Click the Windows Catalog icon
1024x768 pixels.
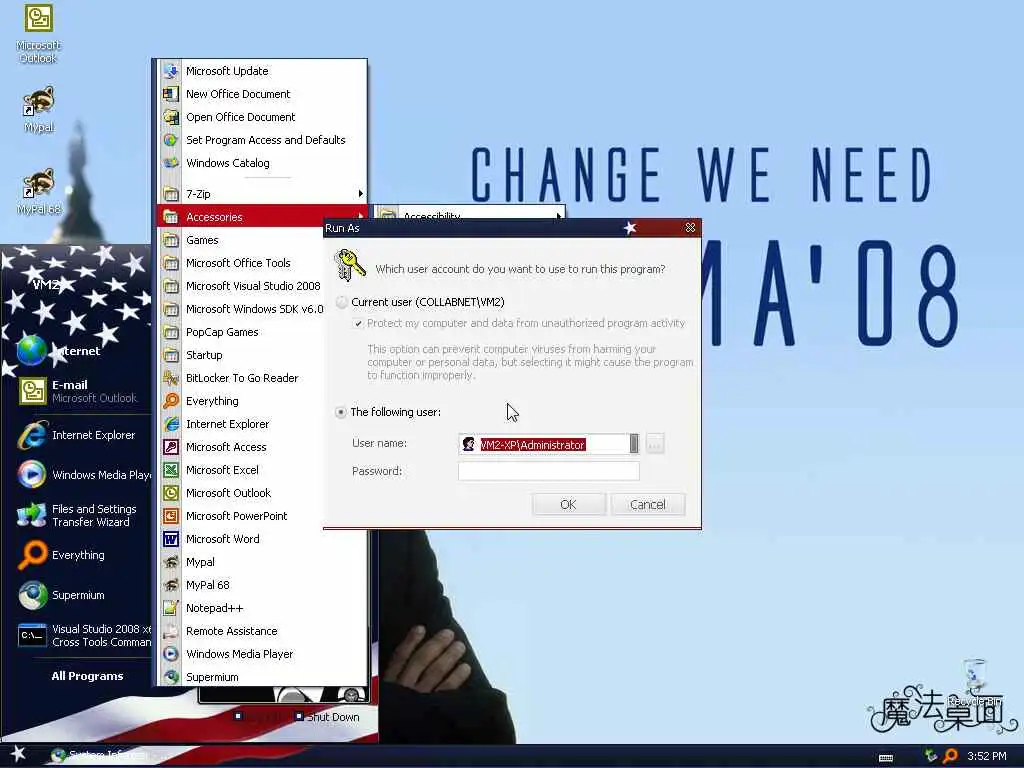point(170,163)
